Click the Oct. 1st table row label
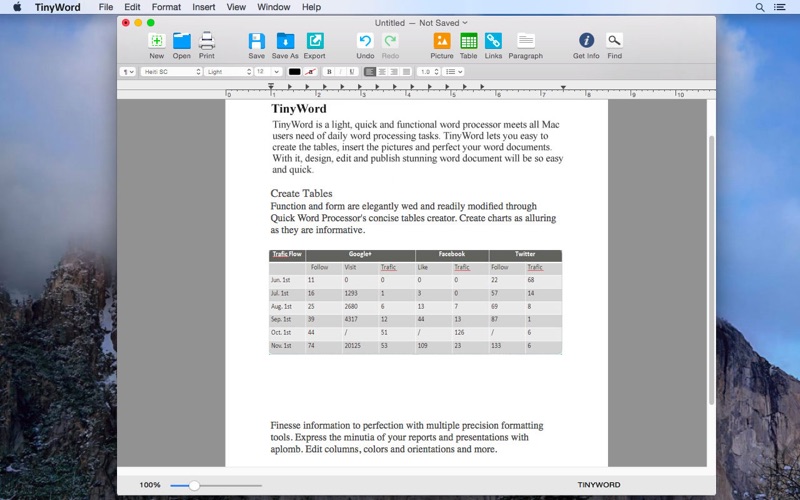Image resolution: width=800 pixels, height=500 pixels. [281, 333]
